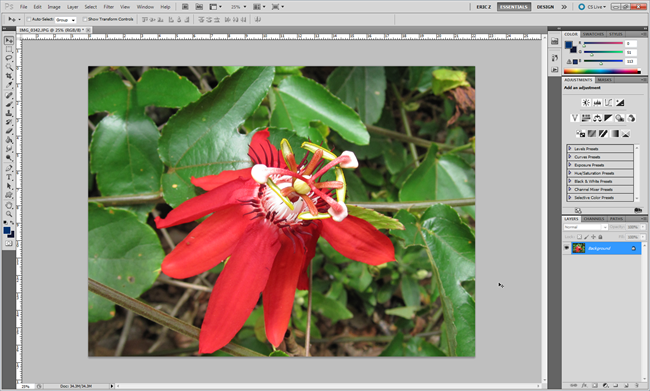Open the Filter menu
The height and width of the screenshot is (391, 650).
pyautogui.click(x=109, y=7)
